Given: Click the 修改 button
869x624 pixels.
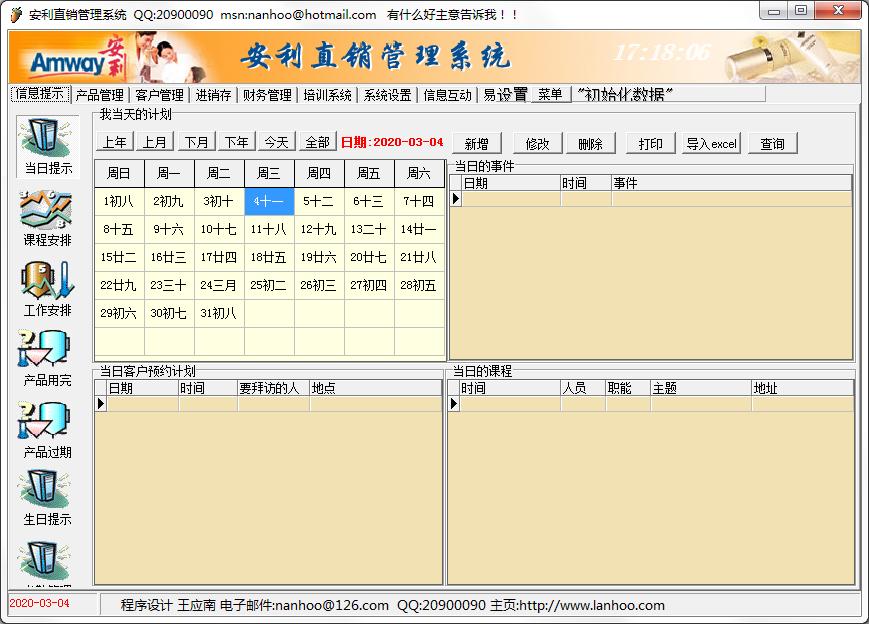Looking at the screenshot, I should tap(538, 144).
